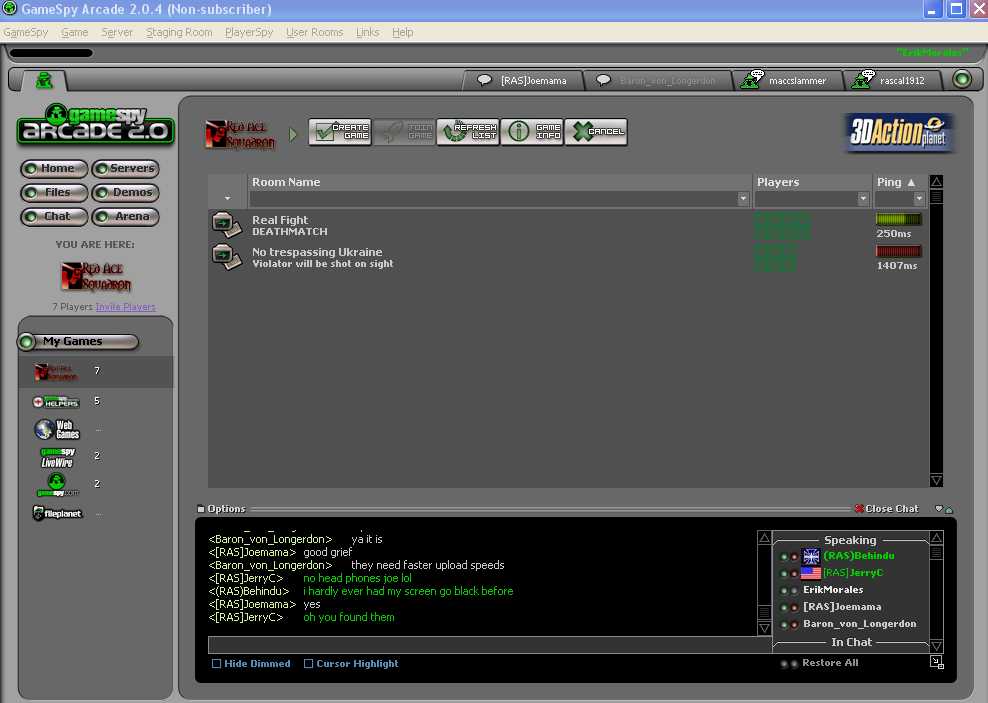Click the Refresh List toolbar button

468,132
